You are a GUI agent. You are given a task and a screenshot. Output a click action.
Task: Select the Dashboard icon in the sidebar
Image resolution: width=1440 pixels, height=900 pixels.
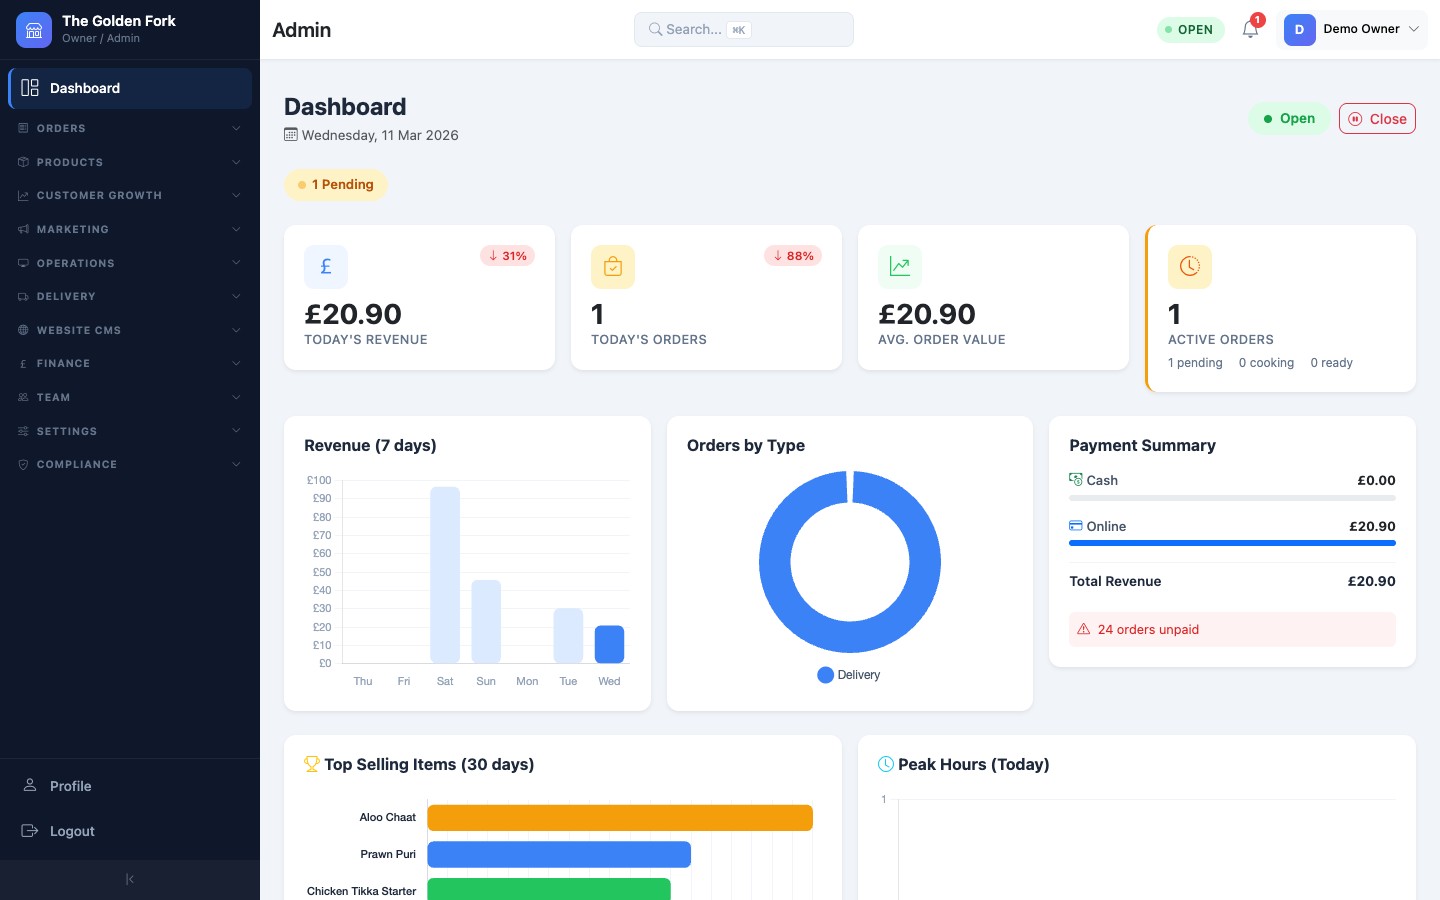[x=30, y=88]
